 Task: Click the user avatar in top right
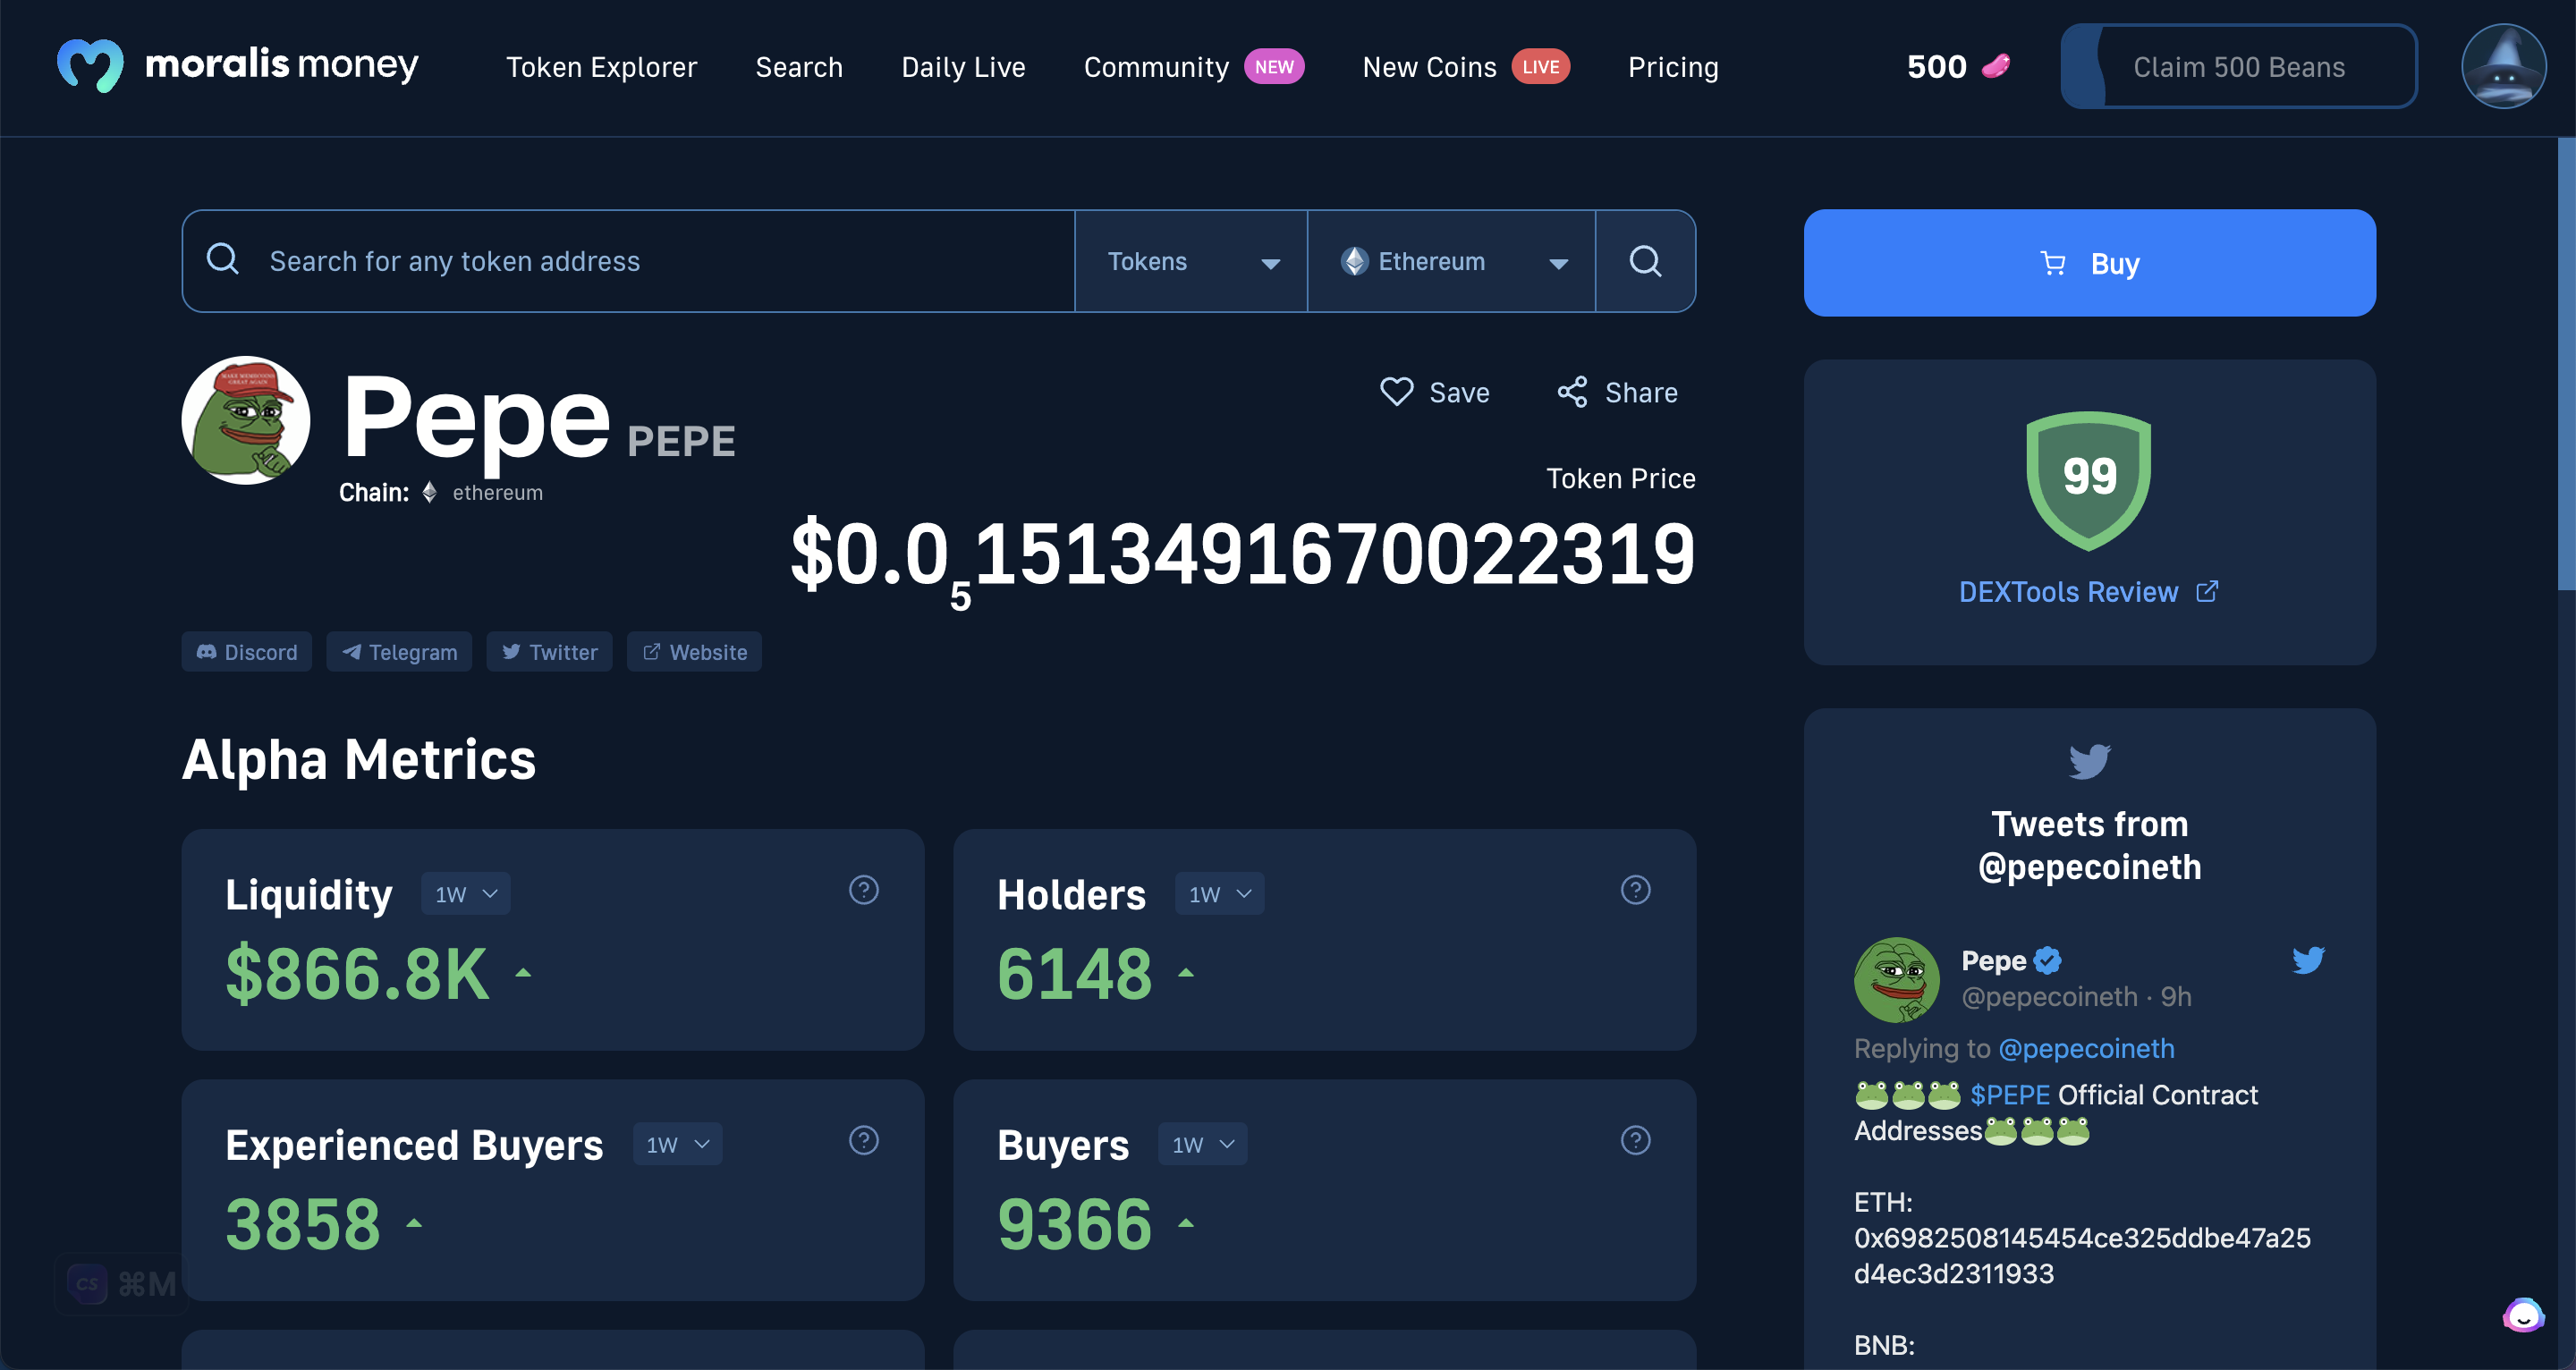coord(2503,66)
